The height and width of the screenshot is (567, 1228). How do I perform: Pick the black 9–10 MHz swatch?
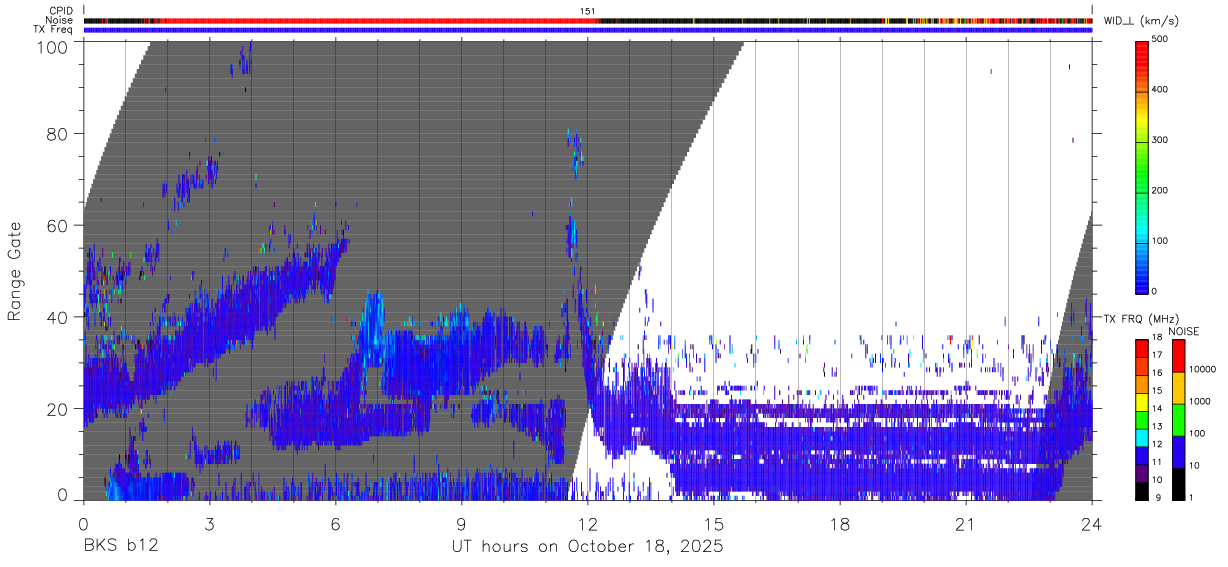pos(1143,491)
